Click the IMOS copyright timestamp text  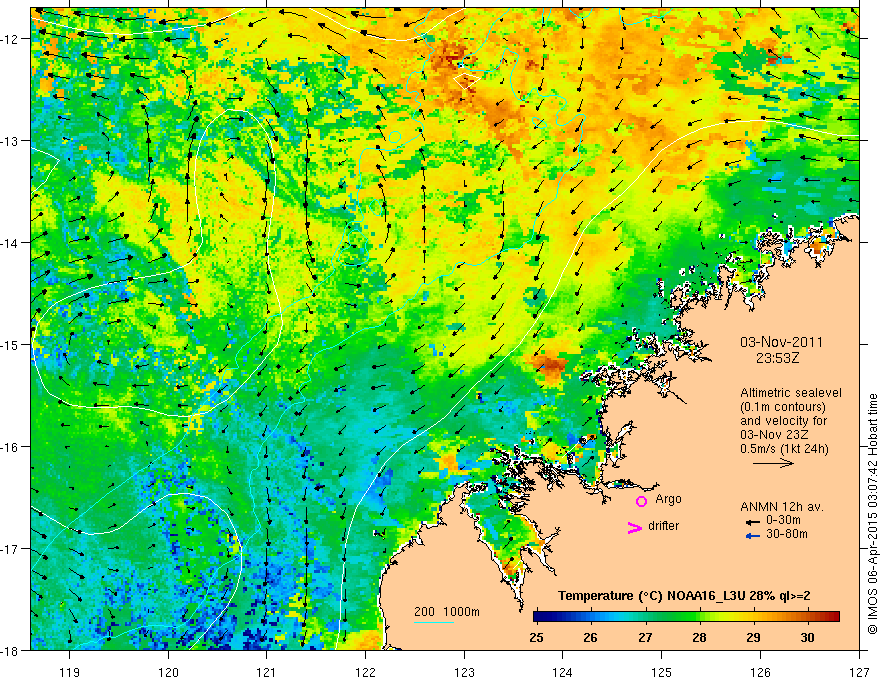(x=872, y=514)
